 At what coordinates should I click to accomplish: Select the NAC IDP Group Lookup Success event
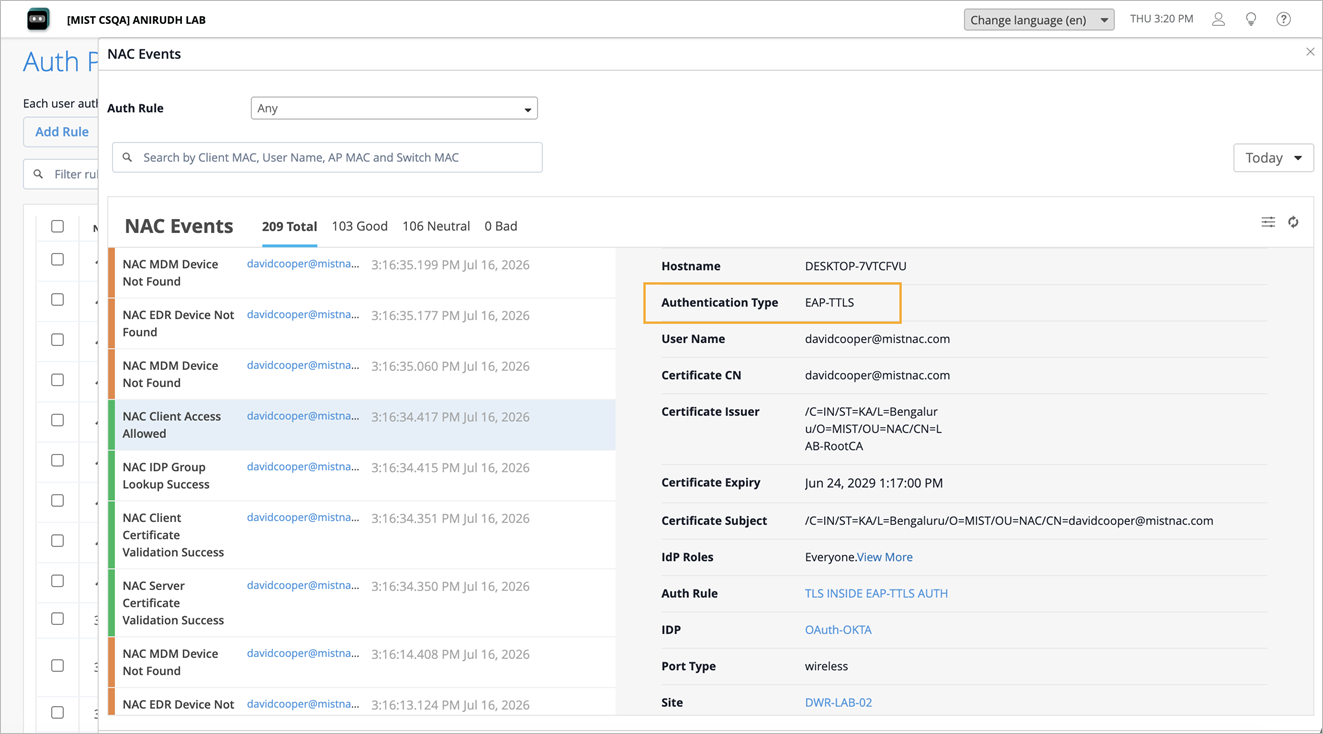click(362, 476)
